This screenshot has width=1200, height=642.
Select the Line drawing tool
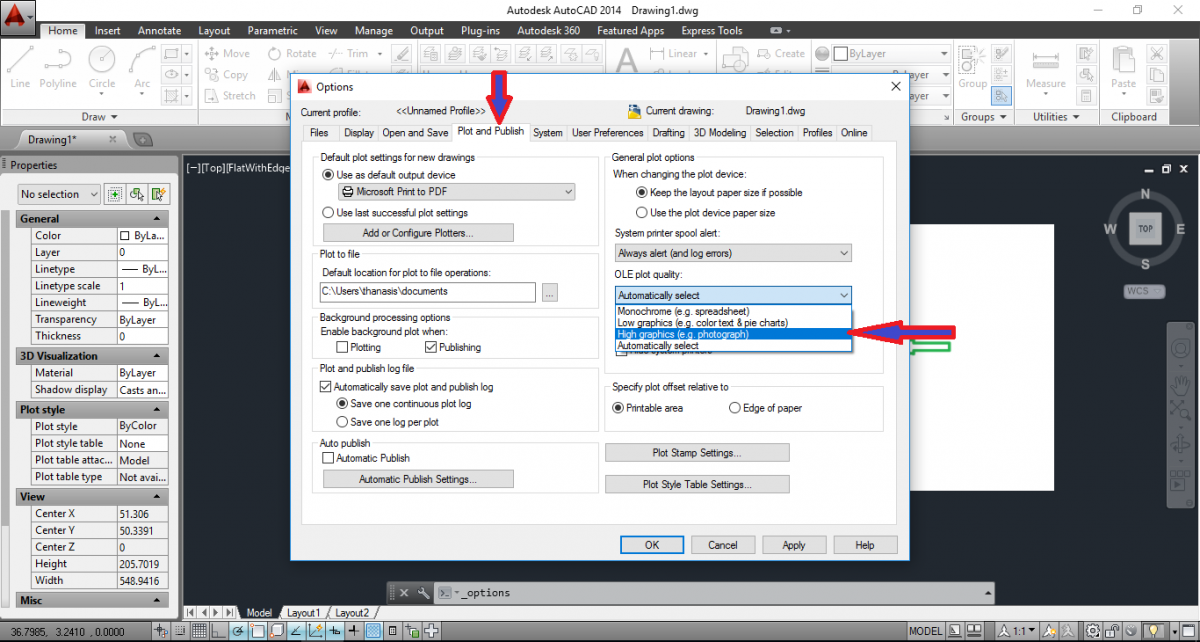(20, 67)
